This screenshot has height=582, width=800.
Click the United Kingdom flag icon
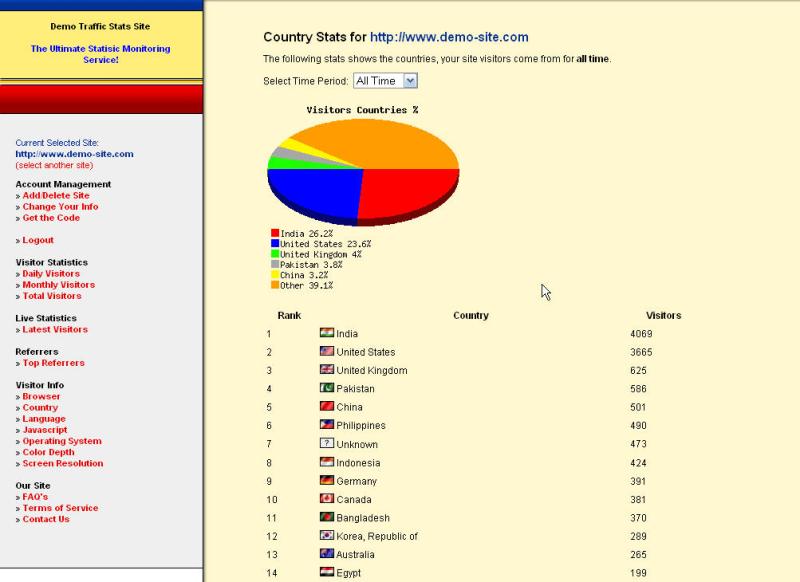point(327,369)
